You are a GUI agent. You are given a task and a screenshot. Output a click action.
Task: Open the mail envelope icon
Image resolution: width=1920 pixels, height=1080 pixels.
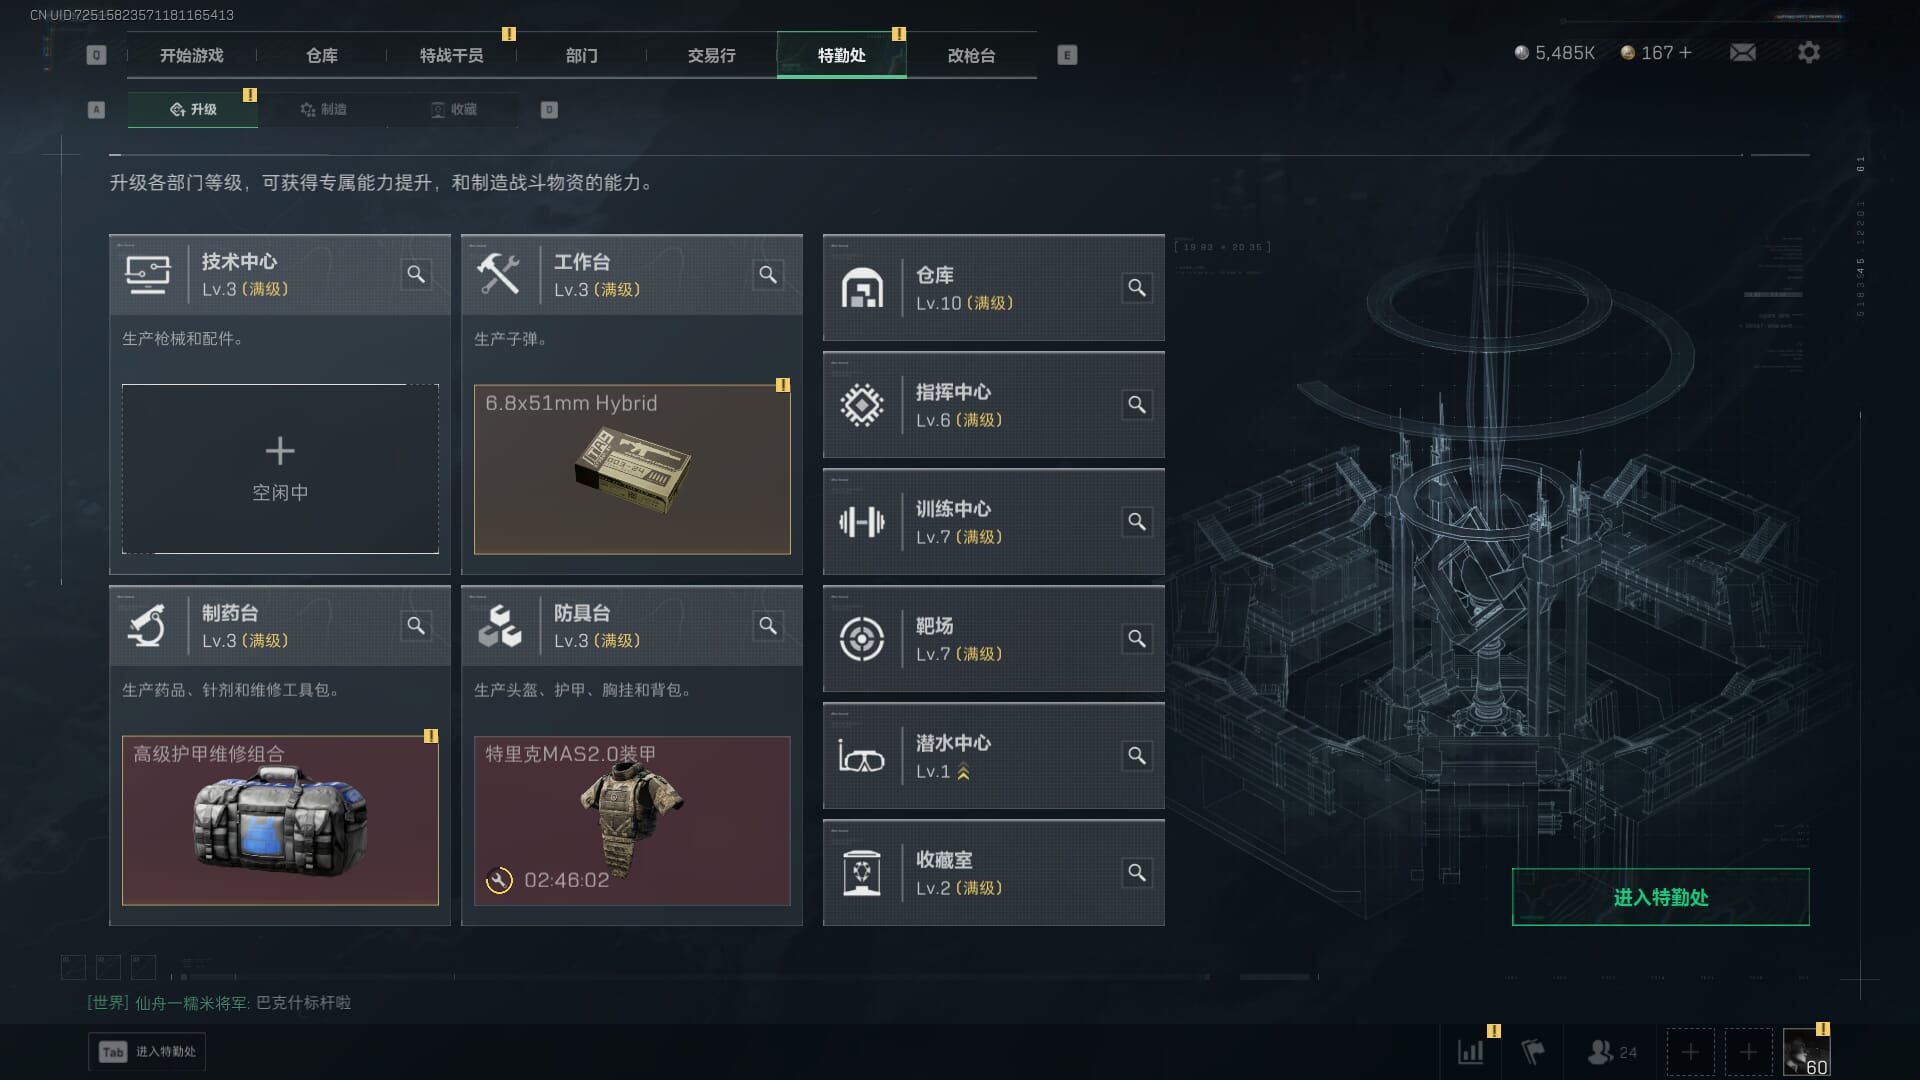point(1742,52)
